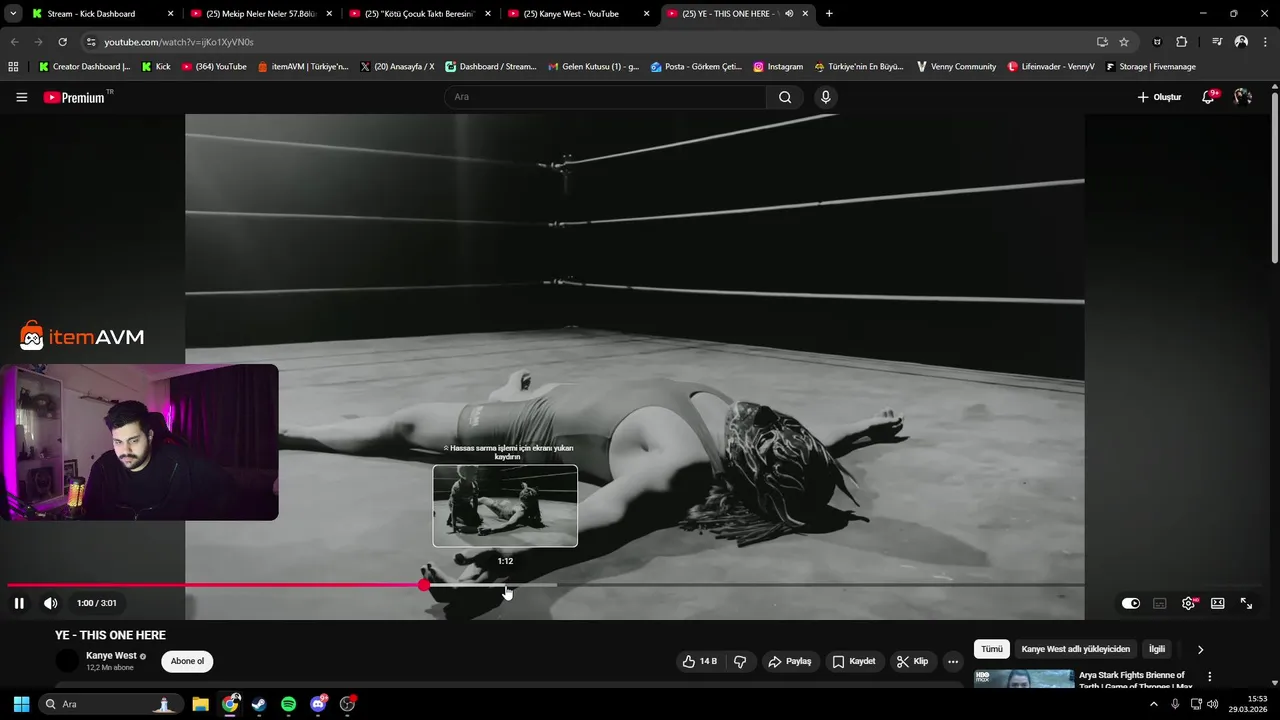This screenshot has width=1280, height=720.
Task: Open the video in fullscreen
Action: coord(1246,603)
